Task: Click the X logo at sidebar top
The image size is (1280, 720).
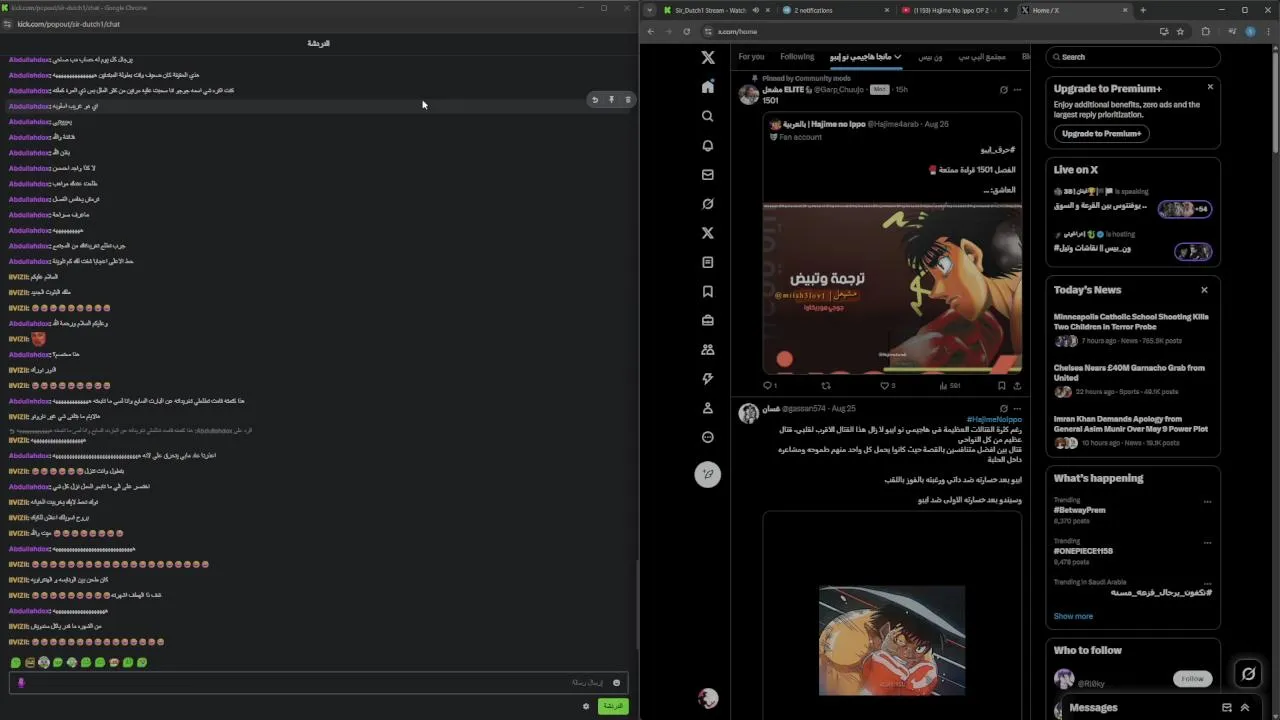Action: coord(707,58)
